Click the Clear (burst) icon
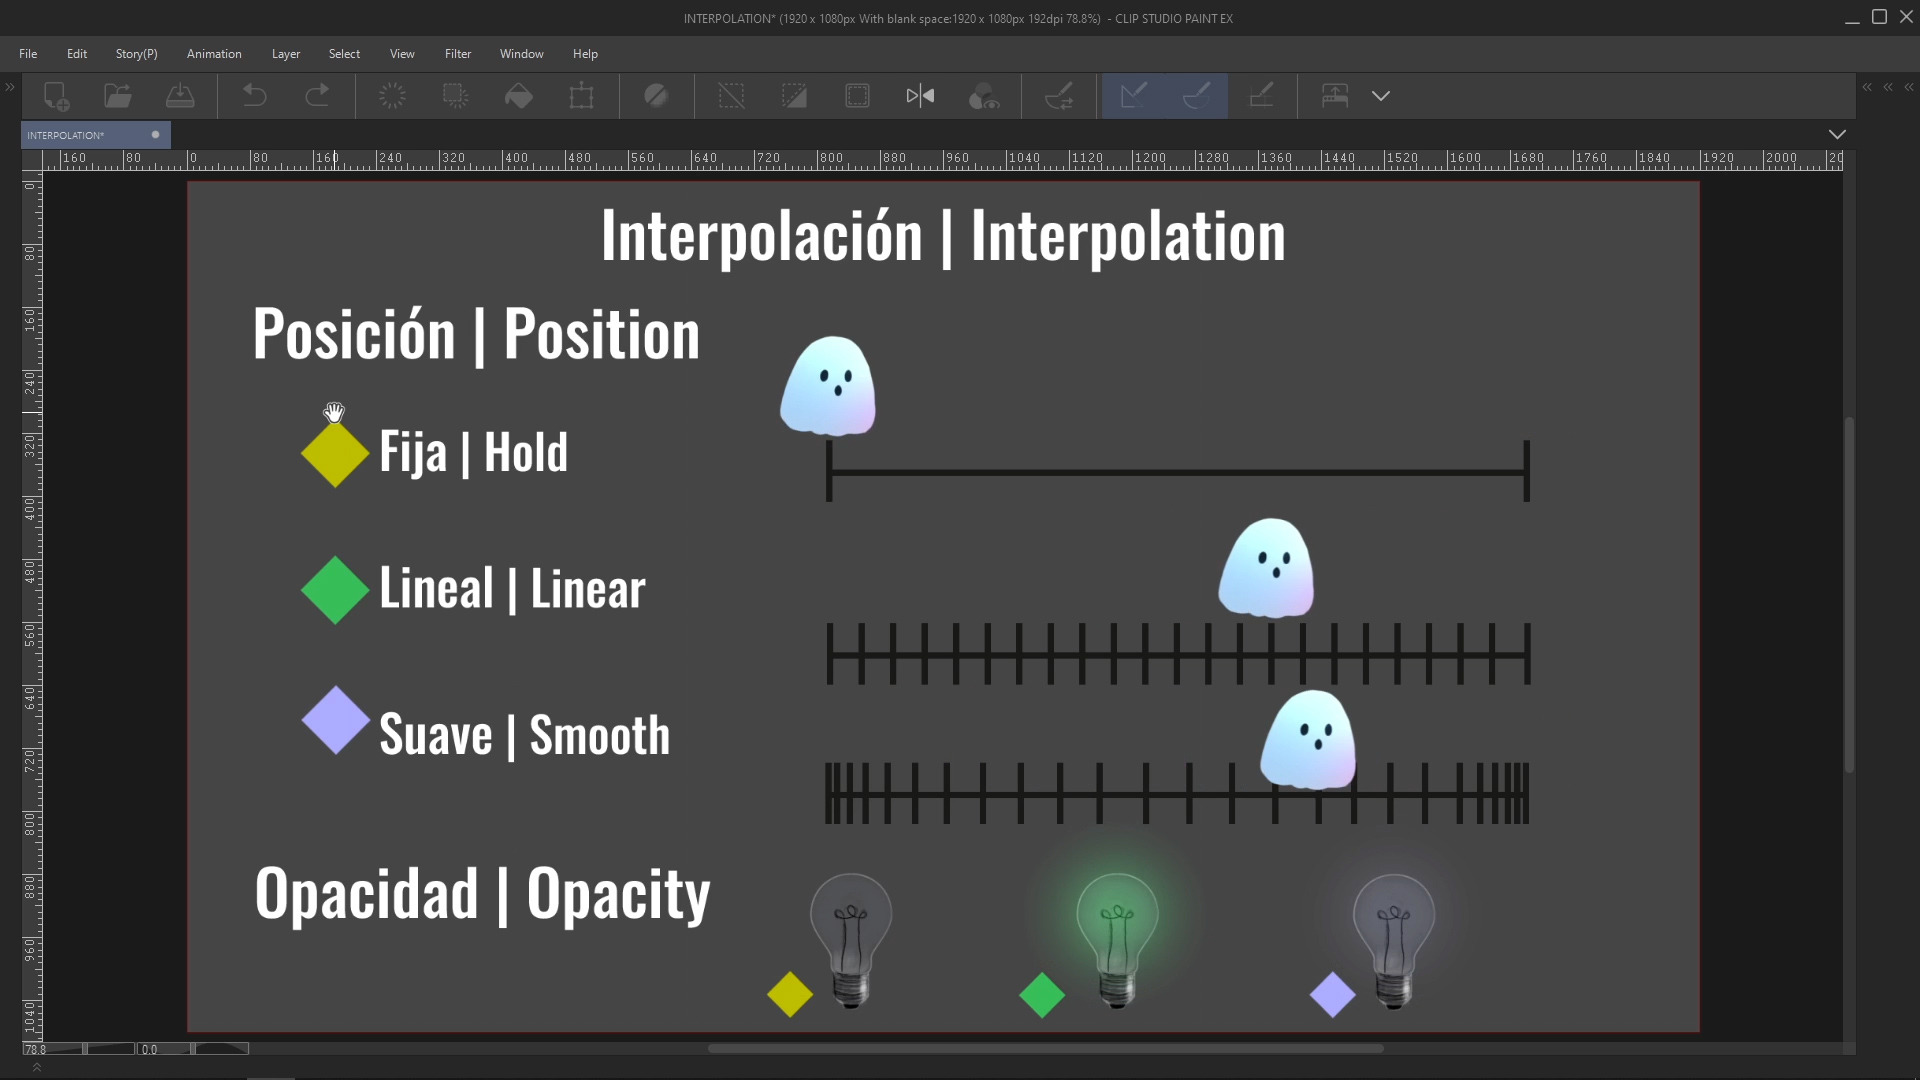The height and width of the screenshot is (1080, 1920). point(392,96)
